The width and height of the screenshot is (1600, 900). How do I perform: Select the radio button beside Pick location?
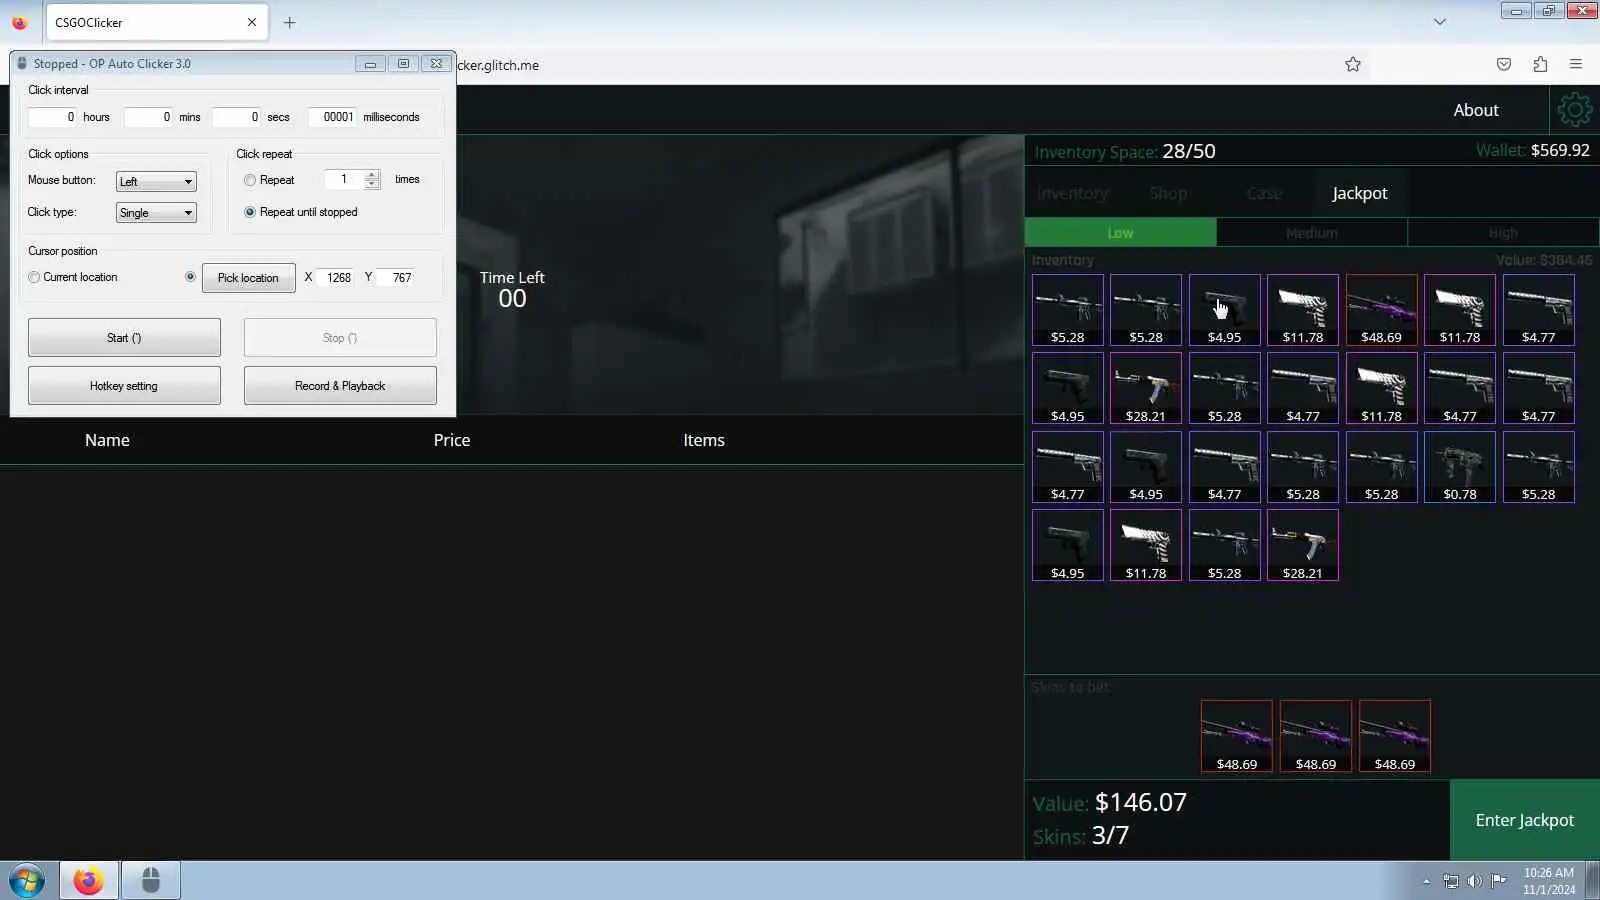coord(190,277)
